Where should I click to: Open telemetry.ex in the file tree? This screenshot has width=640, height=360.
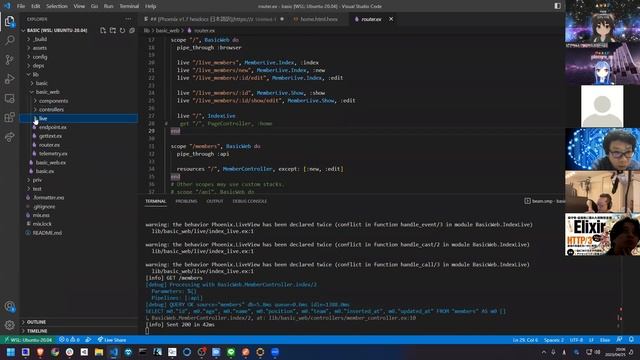click(79, 154)
